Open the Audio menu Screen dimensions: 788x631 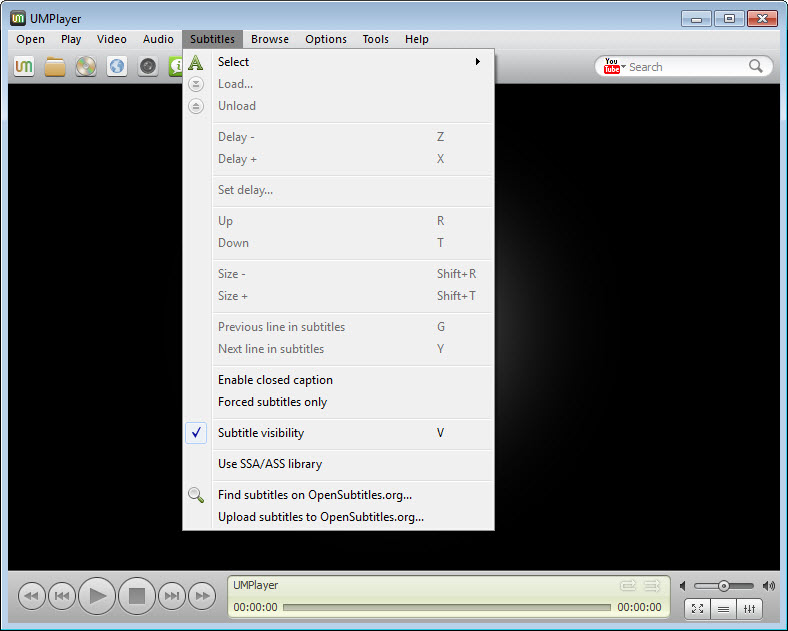tap(158, 39)
